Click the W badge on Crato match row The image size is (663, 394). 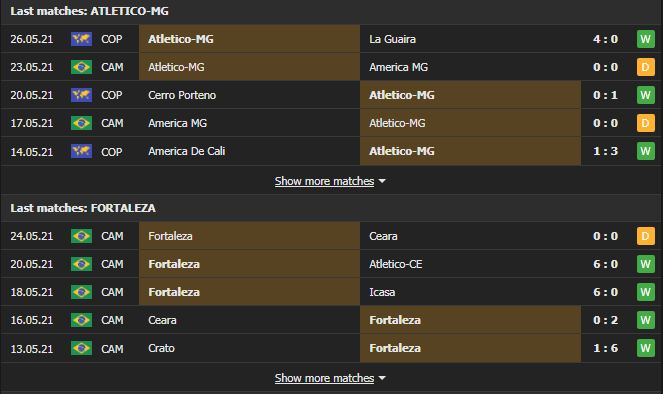tap(645, 348)
